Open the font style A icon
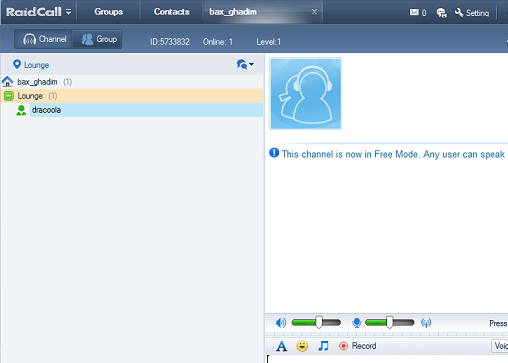The image size is (508, 363). coord(281,346)
